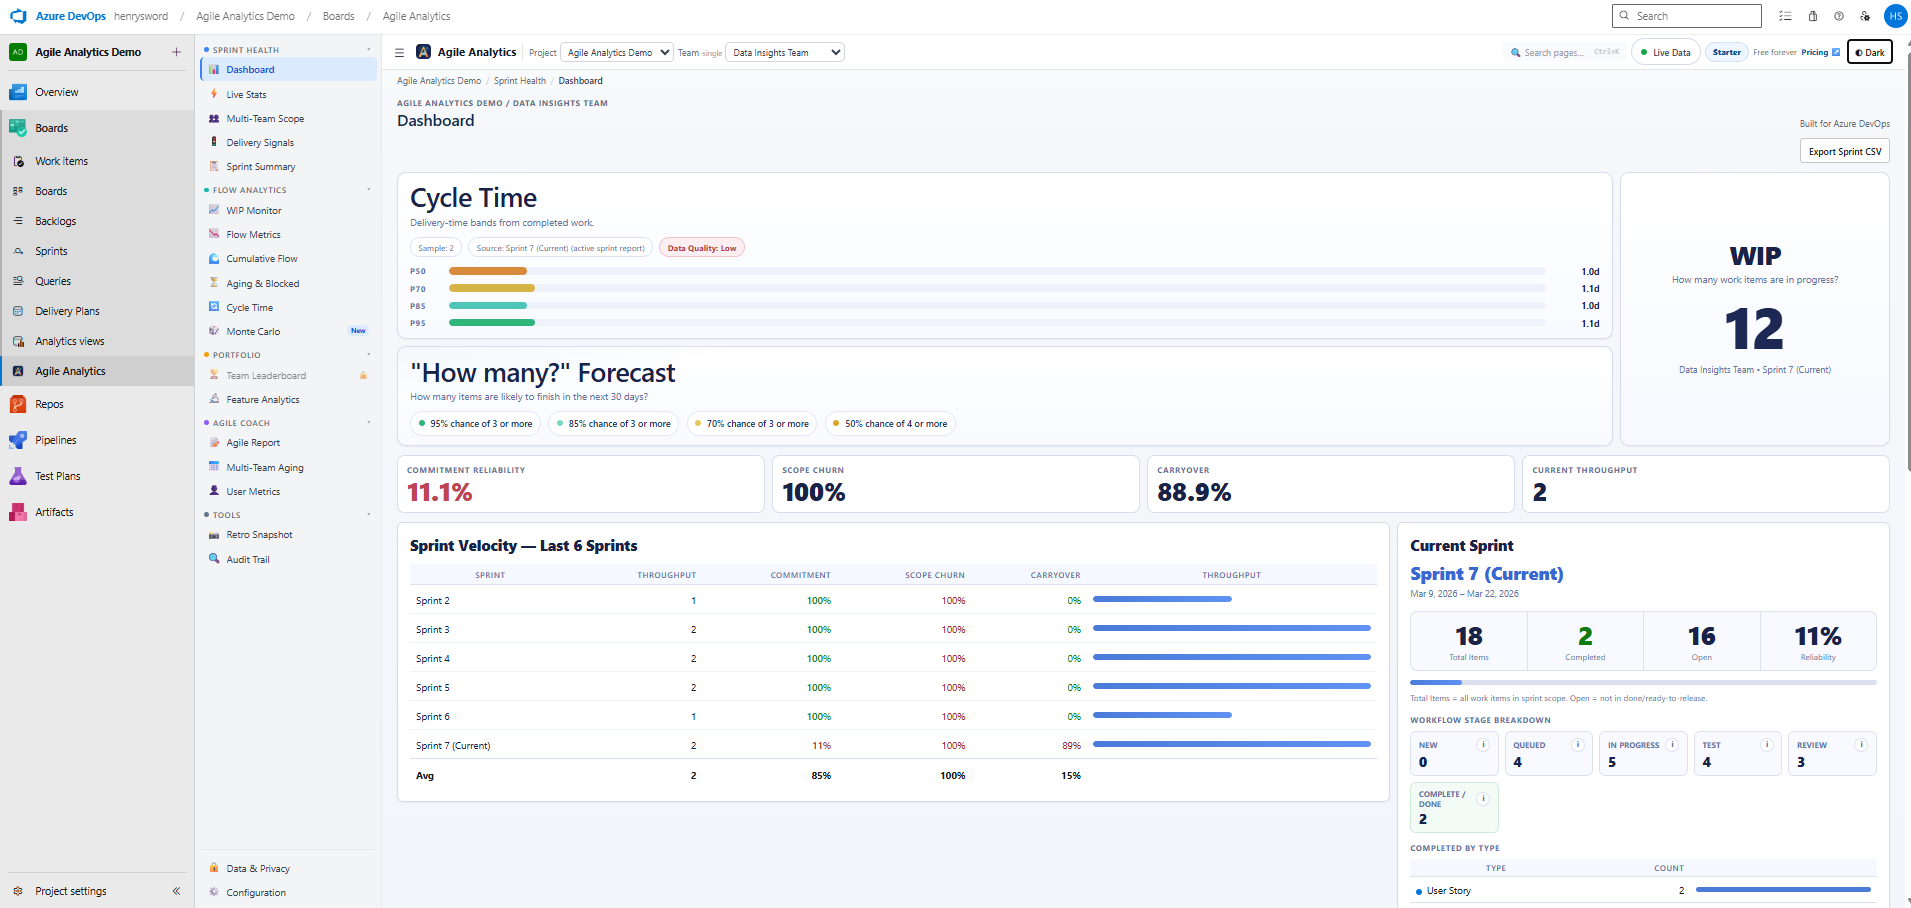Enable the 50% chance of 4 or more filter
The height and width of the screenshot is (908, 1911).
(889, 423)
